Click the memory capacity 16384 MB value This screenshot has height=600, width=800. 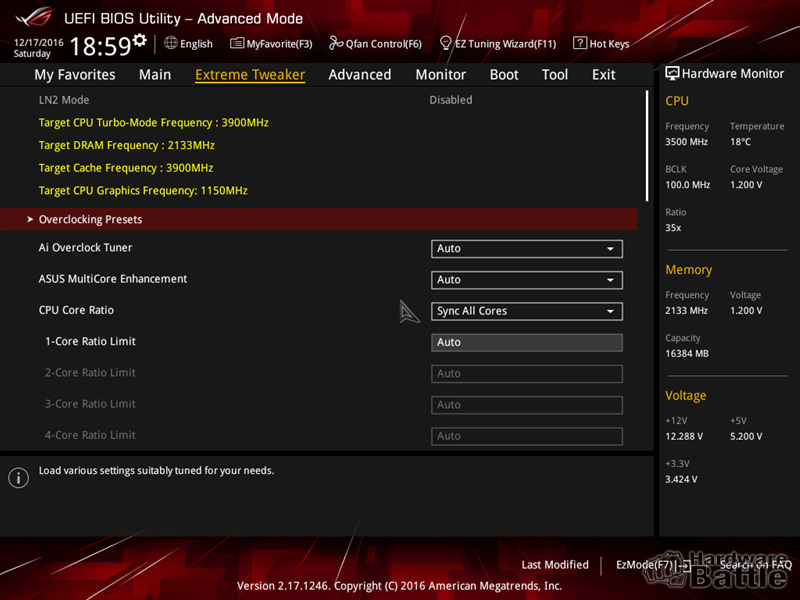point(687,354)
